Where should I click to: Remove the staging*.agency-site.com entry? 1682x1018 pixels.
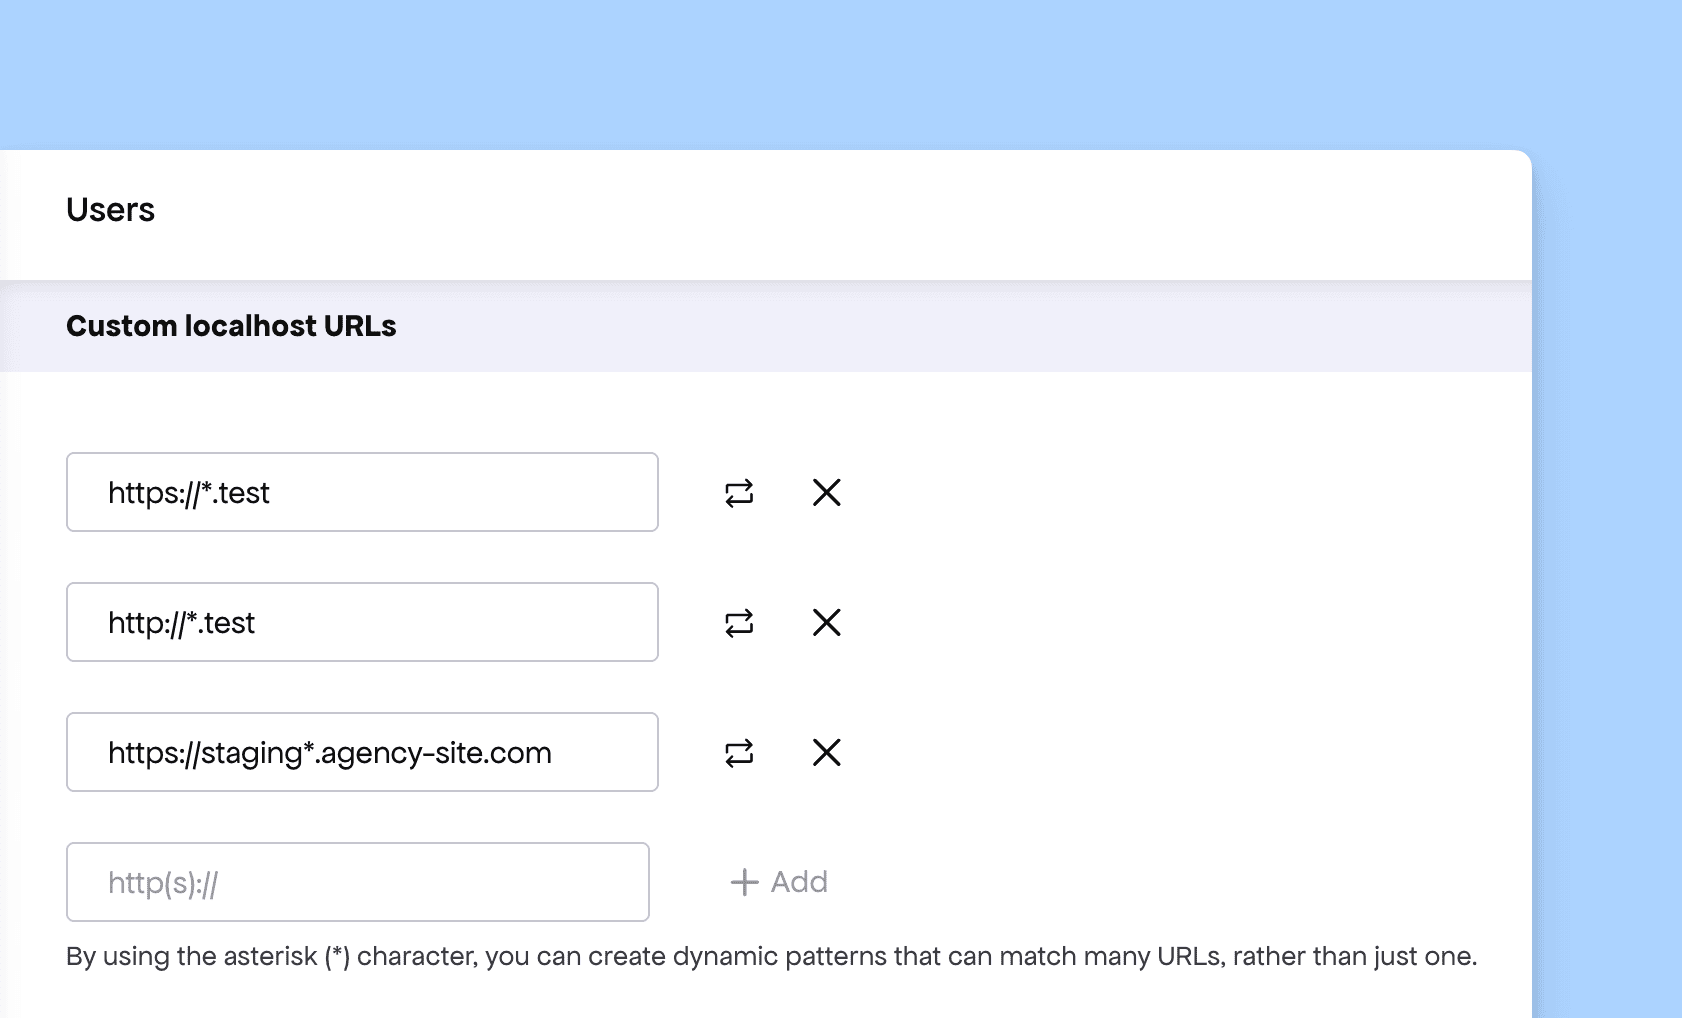click(x=827, y=752)
